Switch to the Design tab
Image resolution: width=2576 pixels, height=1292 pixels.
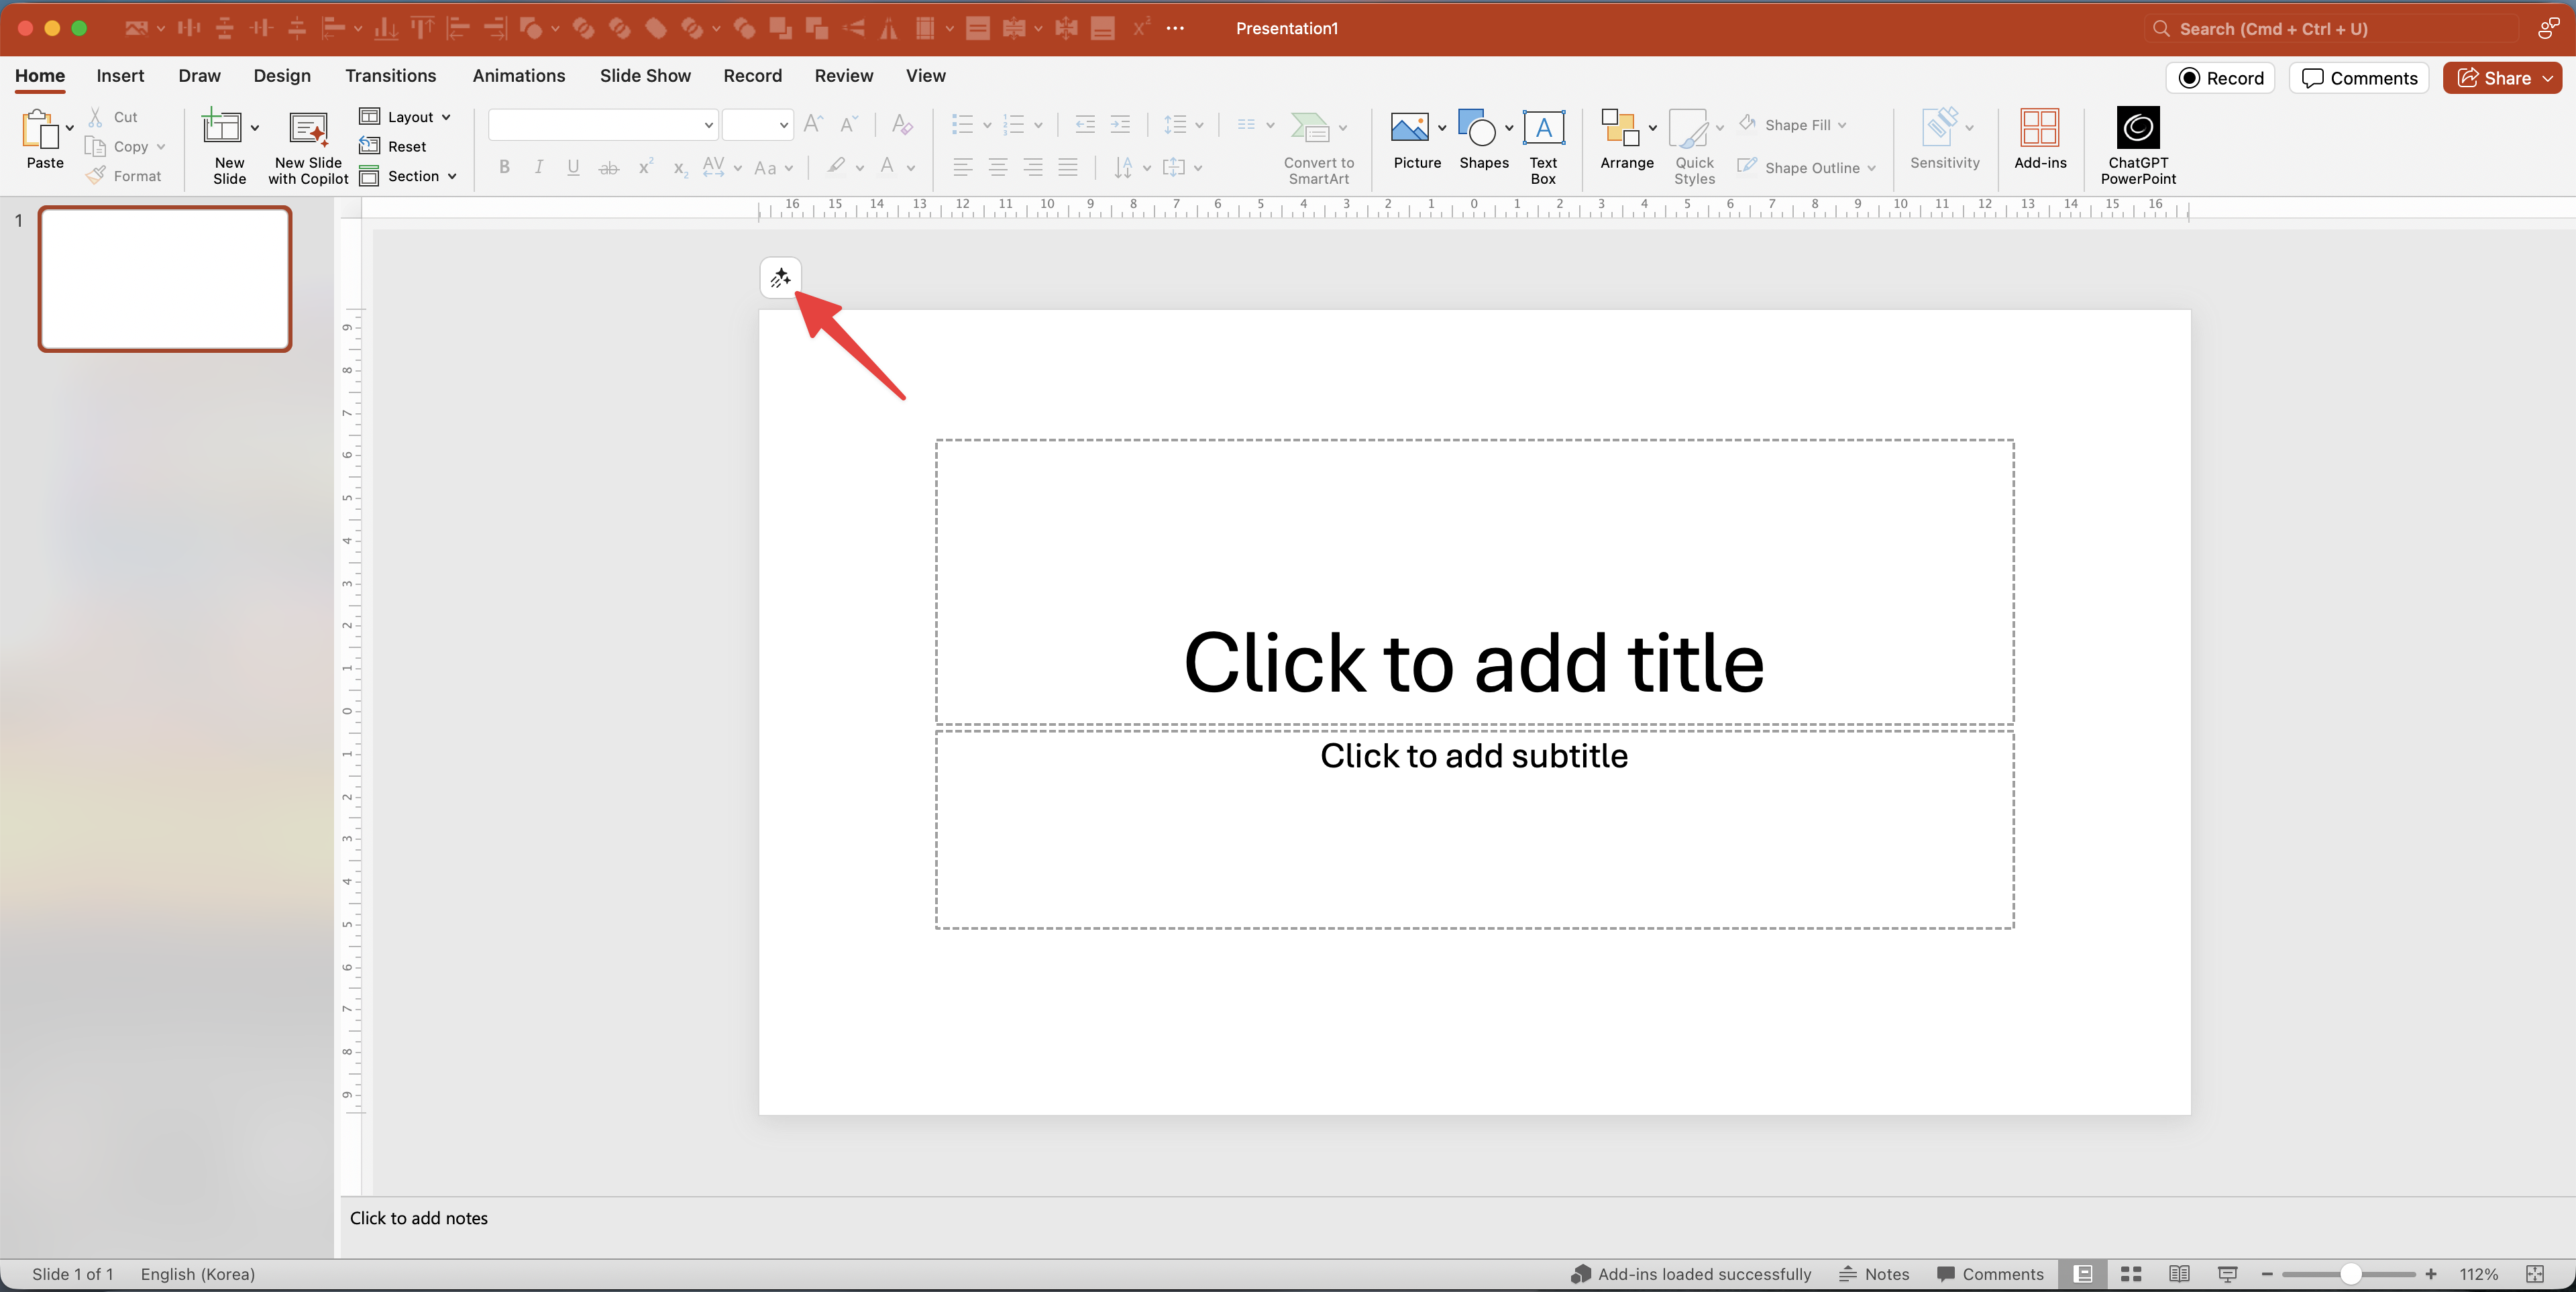point(282,76)
